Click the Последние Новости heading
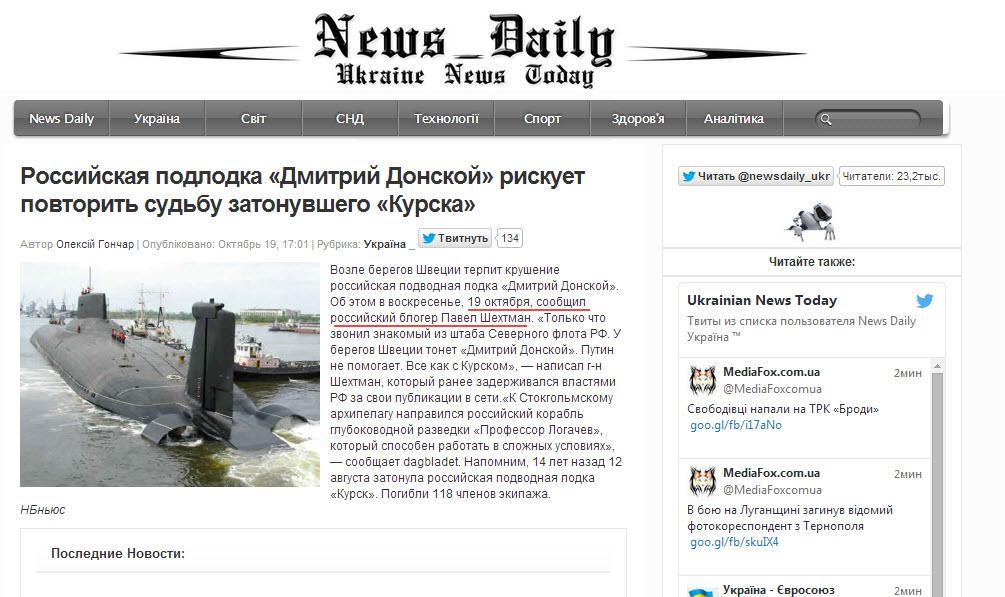This screenshot has width=1005, height=597. [118, 553]
